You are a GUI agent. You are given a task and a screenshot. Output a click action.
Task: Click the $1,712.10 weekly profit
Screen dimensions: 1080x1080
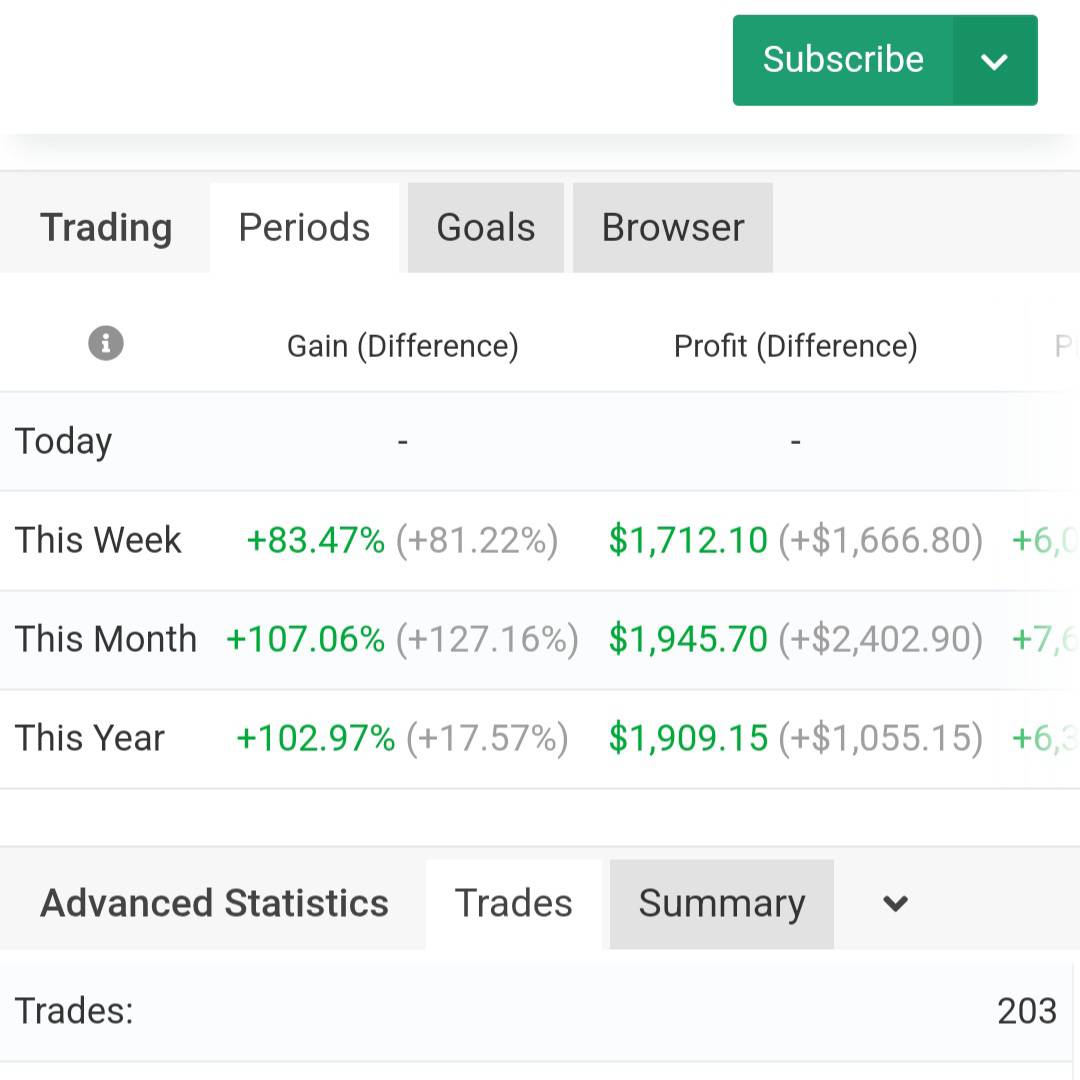click(688, 541)
